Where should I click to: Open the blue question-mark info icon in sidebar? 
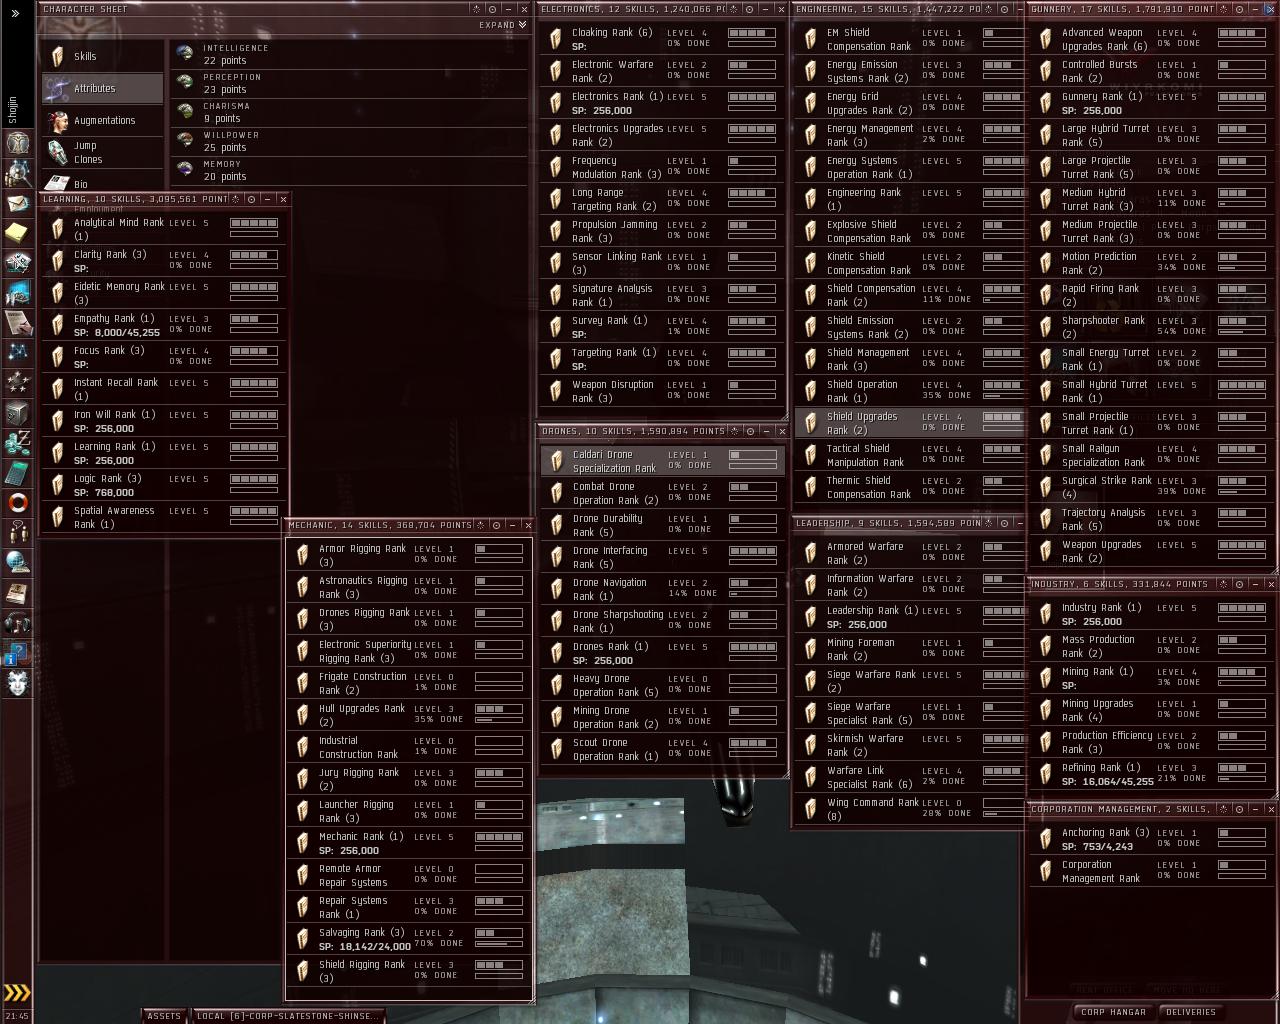click(x=17, y=653)
